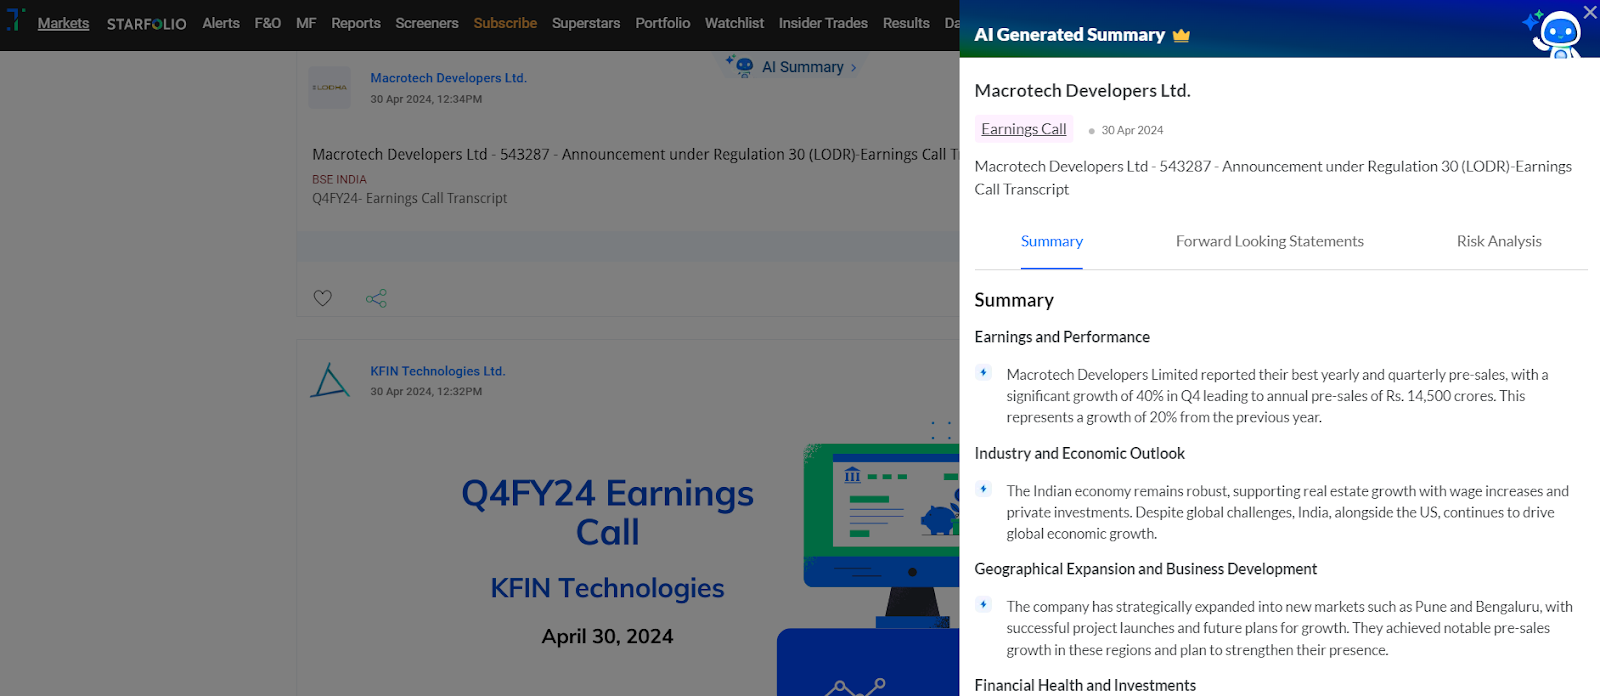The width and height of the screenshot is (1600, 696).
Task: Click the Financial Health and Investments heading
Action: [1085, 685]
